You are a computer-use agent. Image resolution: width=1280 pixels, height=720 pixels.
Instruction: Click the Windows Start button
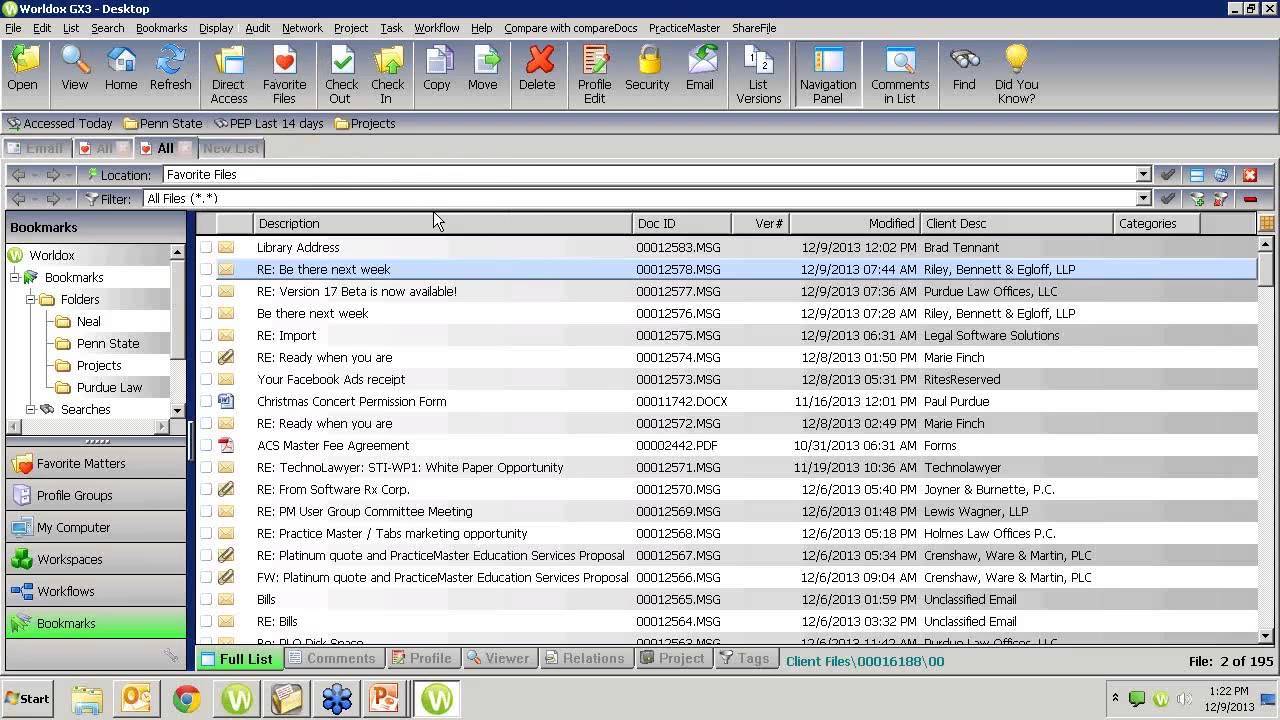tap(27, 699)
